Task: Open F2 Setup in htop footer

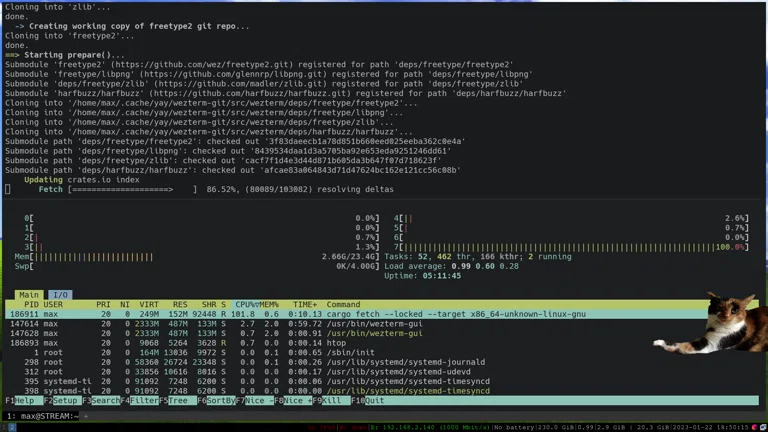Action: (66, 400)
